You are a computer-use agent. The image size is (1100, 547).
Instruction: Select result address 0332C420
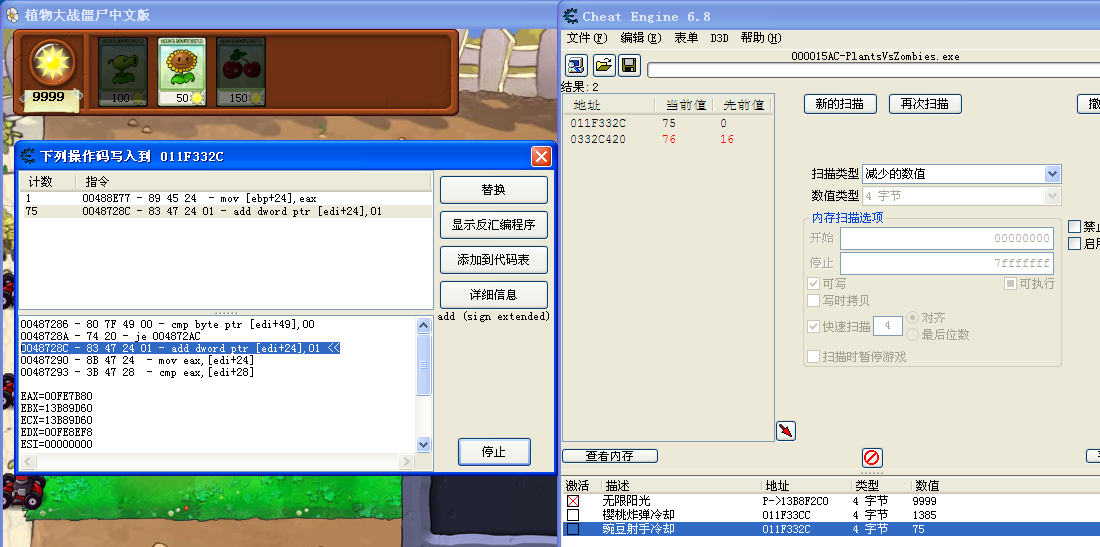[598, 139]
